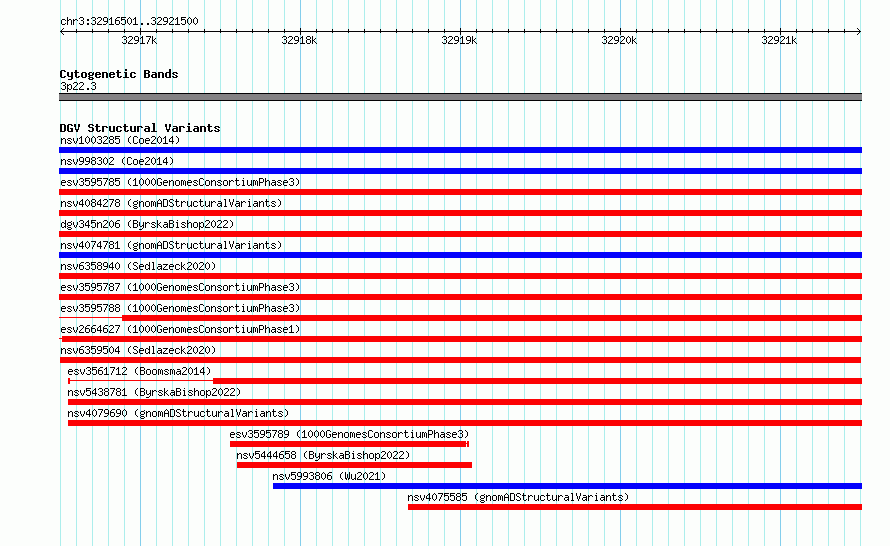Image resolution: width=890 pixels, height=546 pixels.
Task: Select the blue bar for nsv1003285
Action: click(460, 150)
